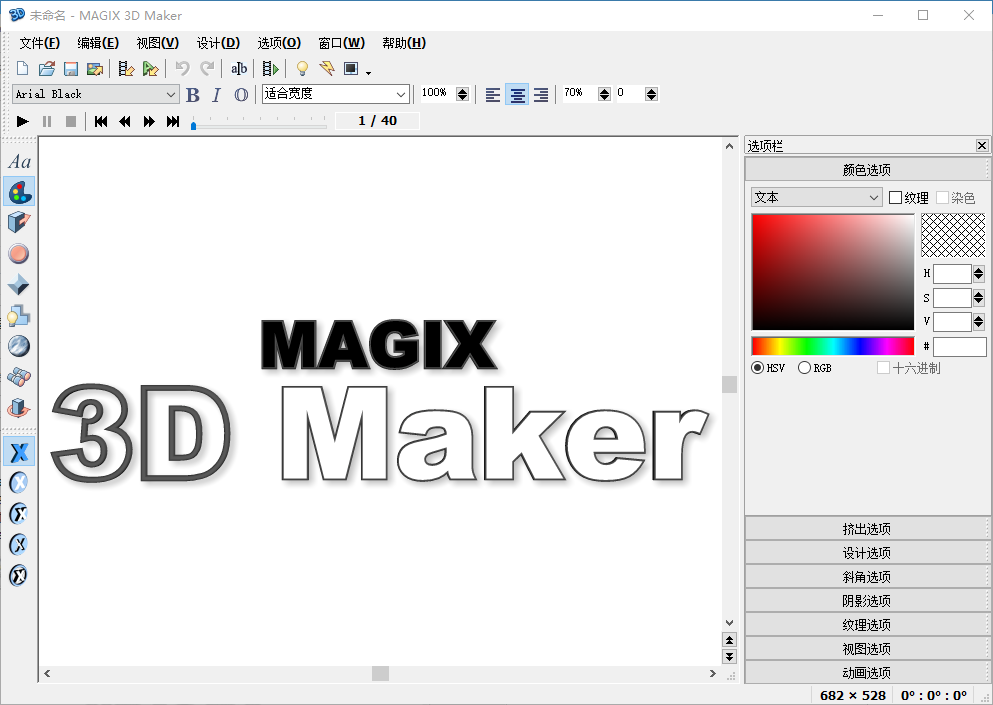
Task: Open the 文件(F) menu
Action: tap(39, 43)
